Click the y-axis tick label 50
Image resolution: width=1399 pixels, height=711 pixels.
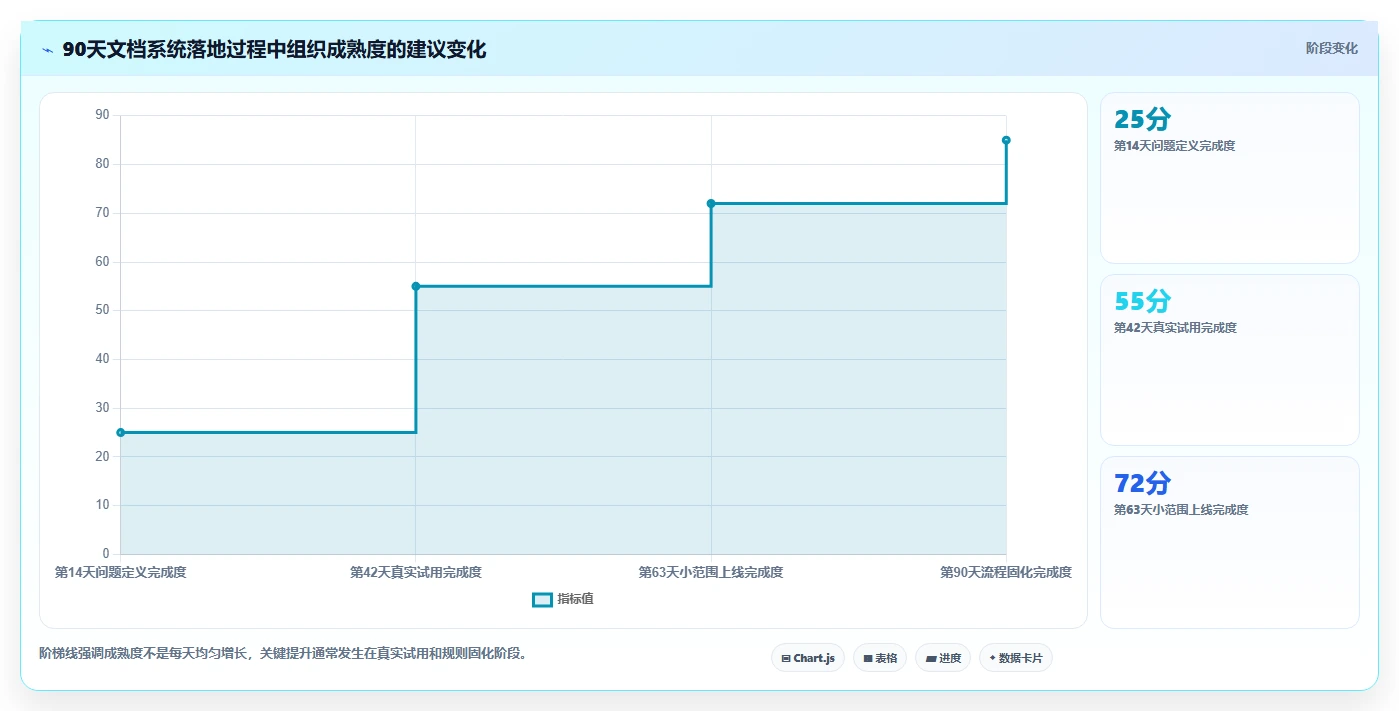[102, 310]
